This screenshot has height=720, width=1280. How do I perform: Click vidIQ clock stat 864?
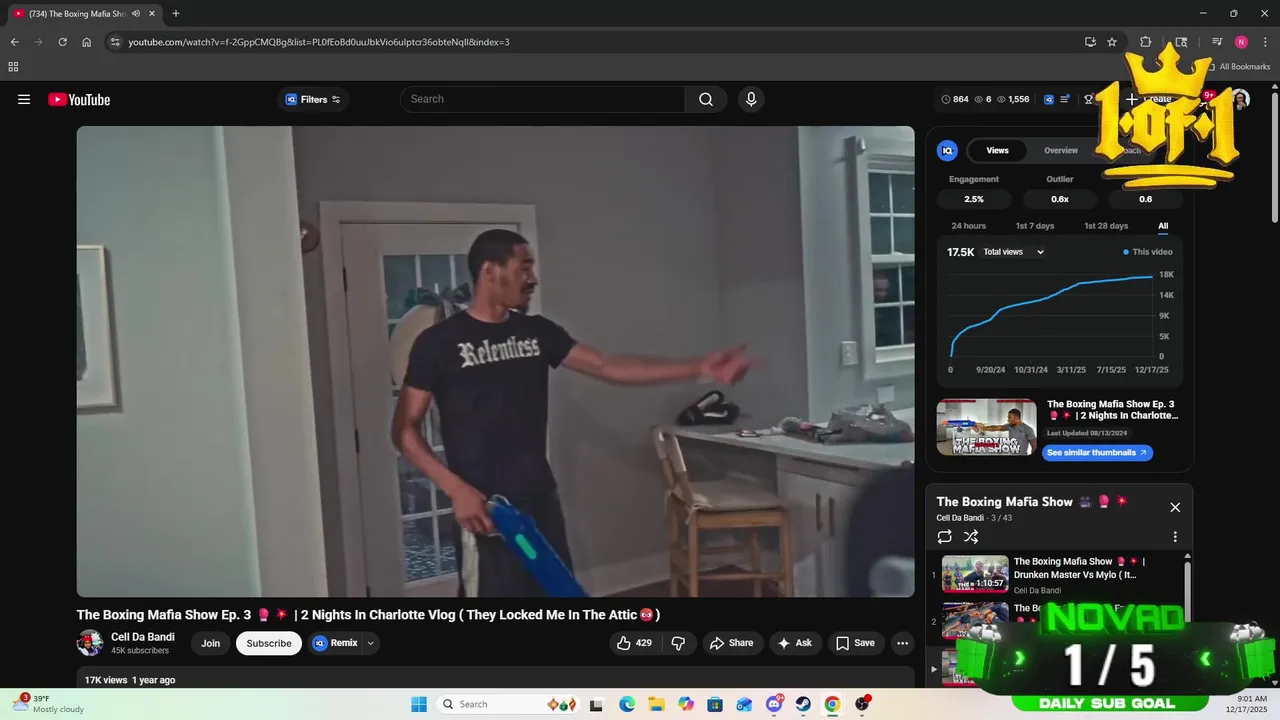click(955, 99)
